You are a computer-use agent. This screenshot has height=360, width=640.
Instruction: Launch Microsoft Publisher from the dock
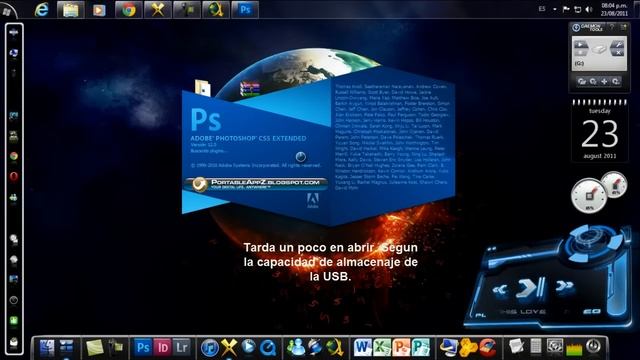coord(421,348)
